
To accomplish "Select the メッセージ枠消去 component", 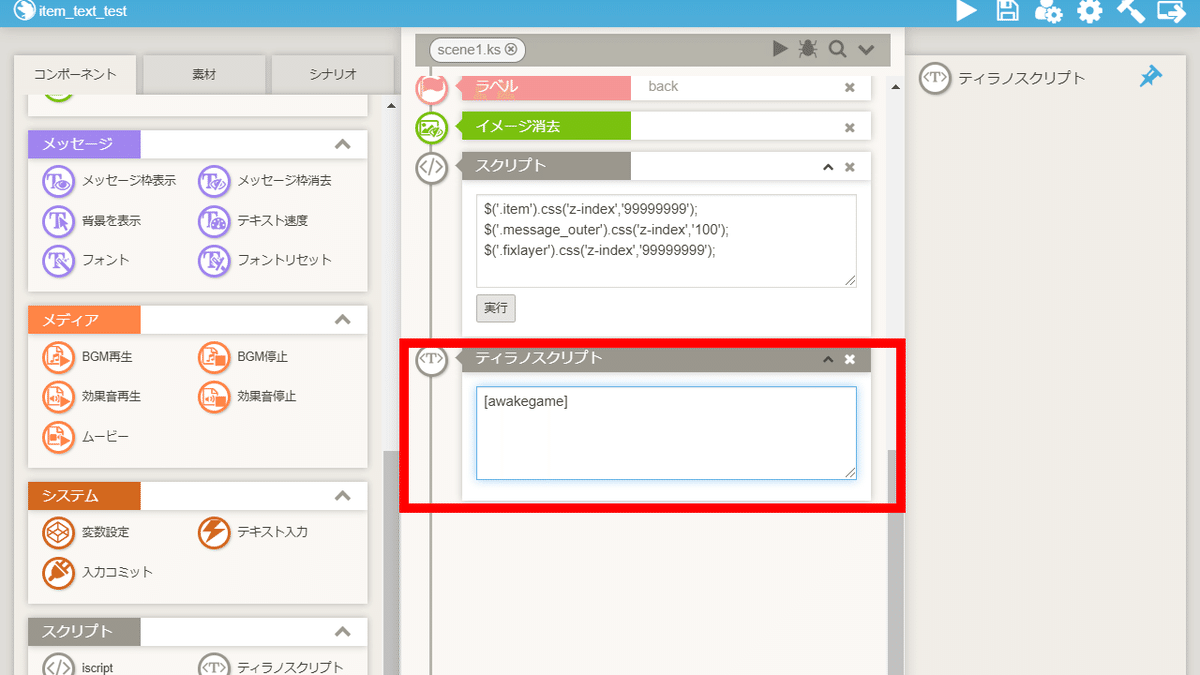I will click(265, 181).
